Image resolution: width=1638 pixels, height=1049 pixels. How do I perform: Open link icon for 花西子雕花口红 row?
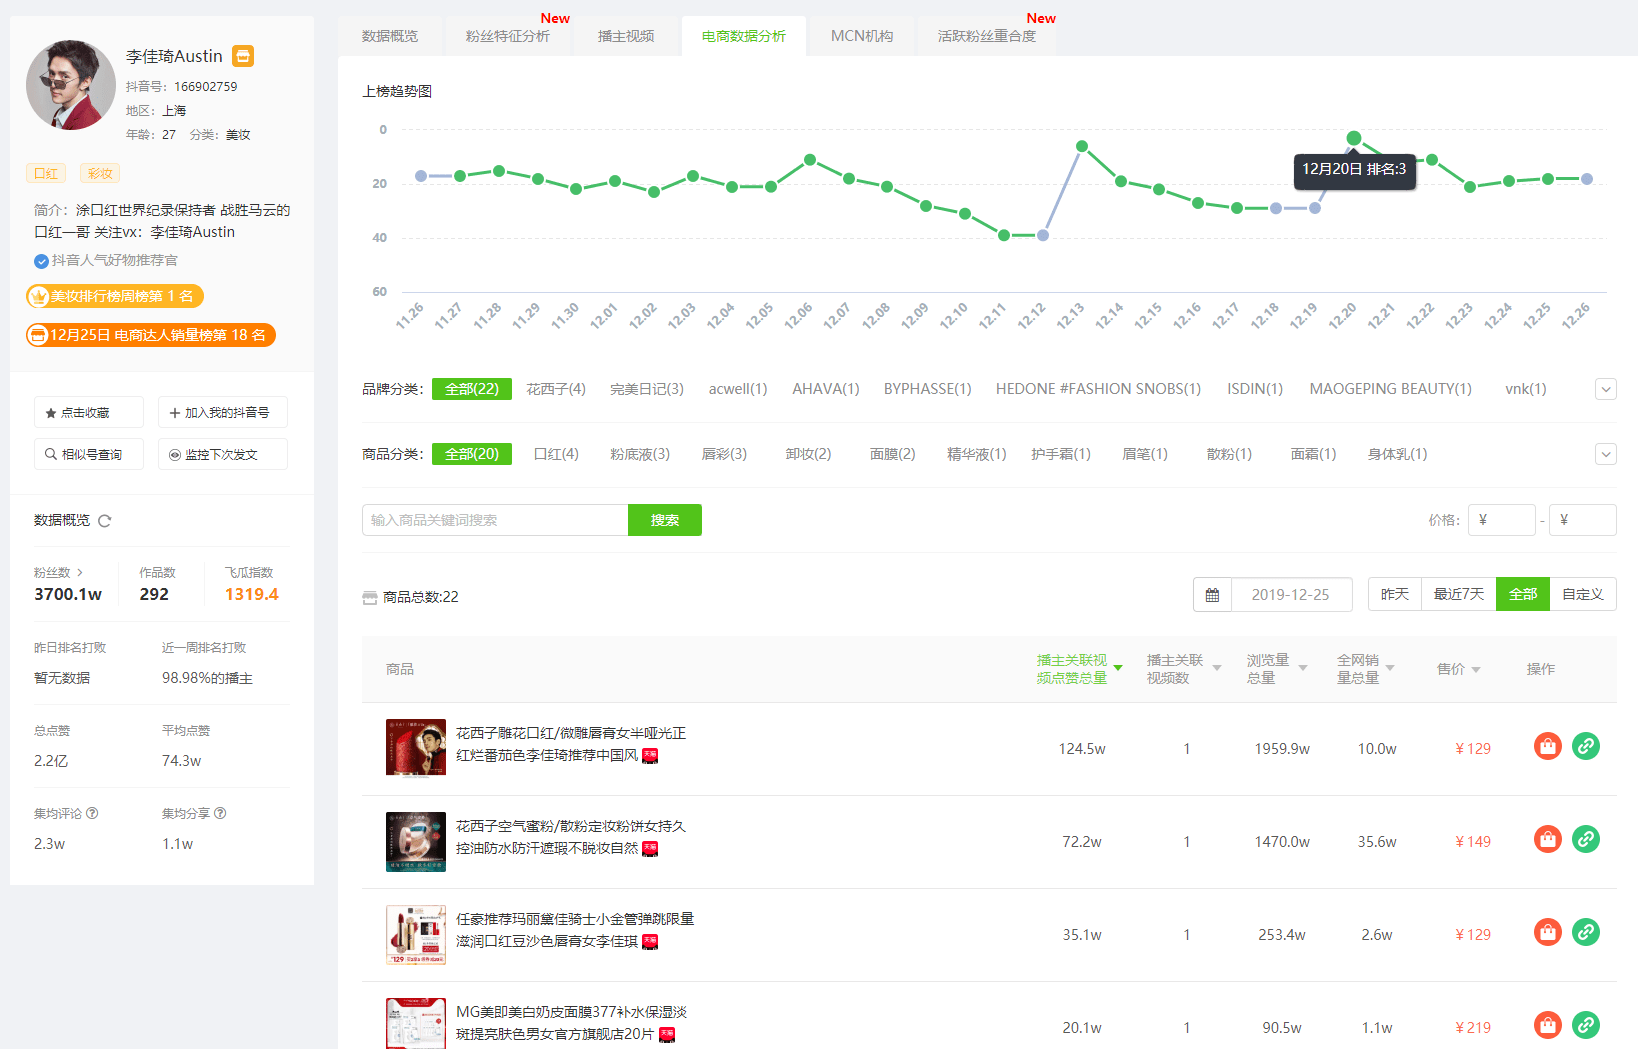(1586, 746)
